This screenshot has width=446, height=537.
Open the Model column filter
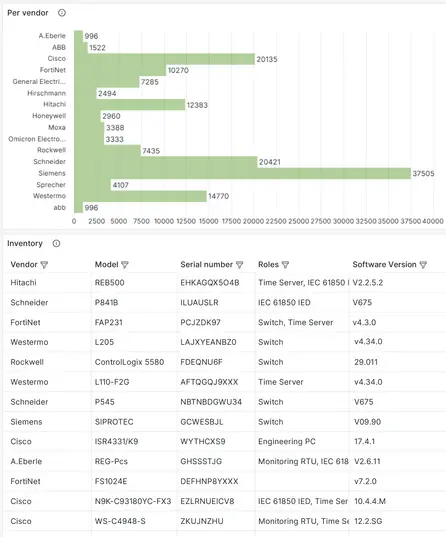click(x=125, y=265)
